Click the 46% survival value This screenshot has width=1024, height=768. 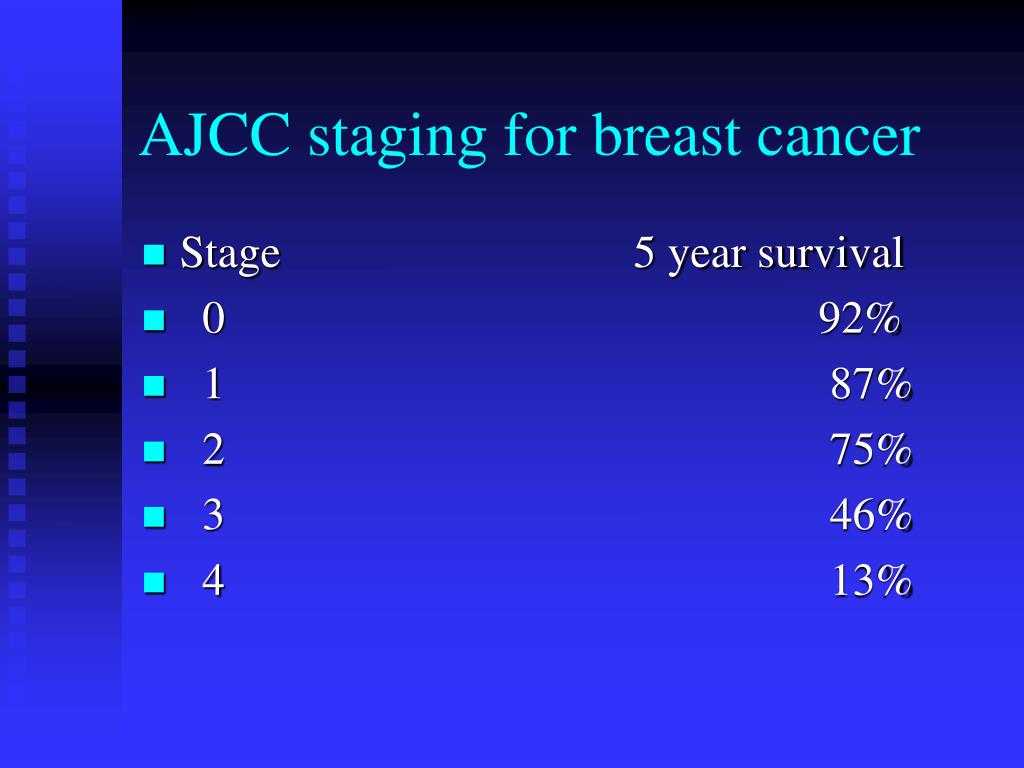[871, 515]
